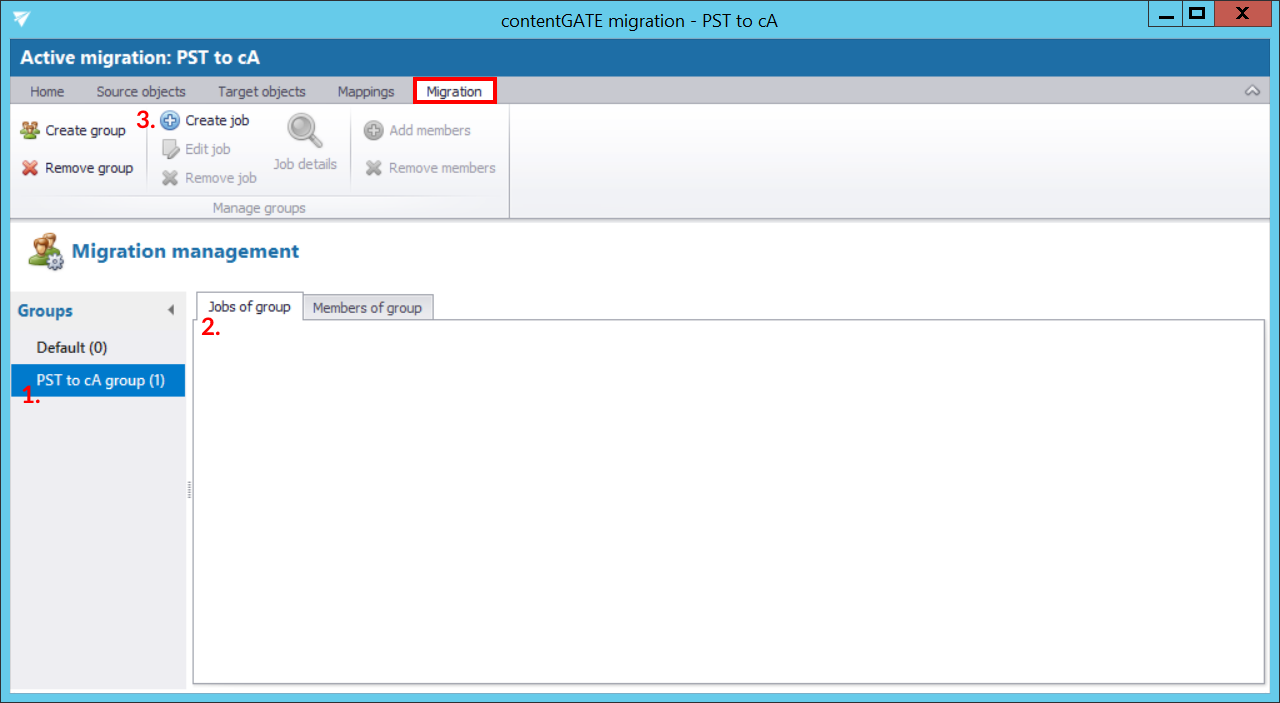Click the Remove group red X icon

(x=30, y=168)
